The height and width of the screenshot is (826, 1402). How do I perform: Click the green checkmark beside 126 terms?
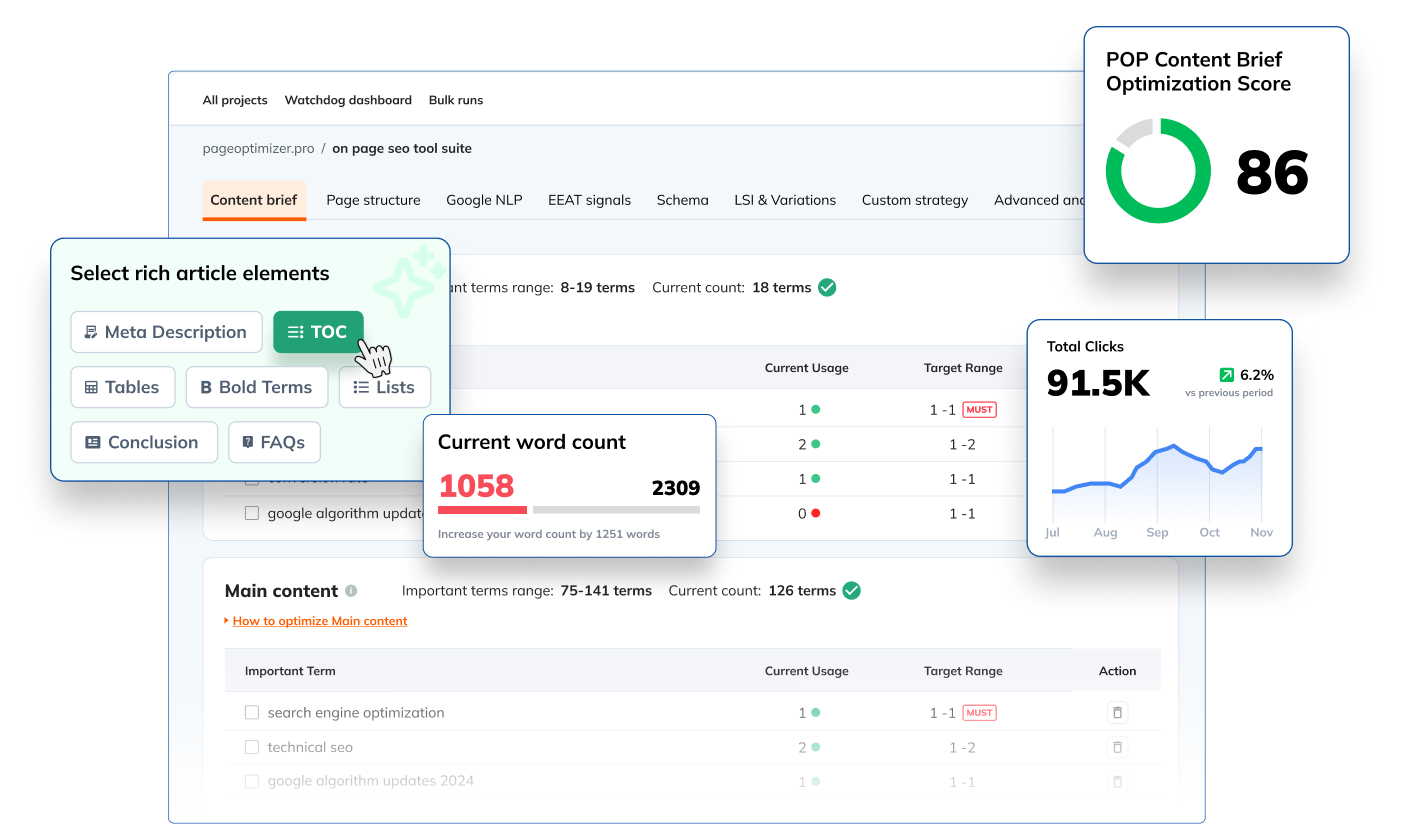coord(852,590)
